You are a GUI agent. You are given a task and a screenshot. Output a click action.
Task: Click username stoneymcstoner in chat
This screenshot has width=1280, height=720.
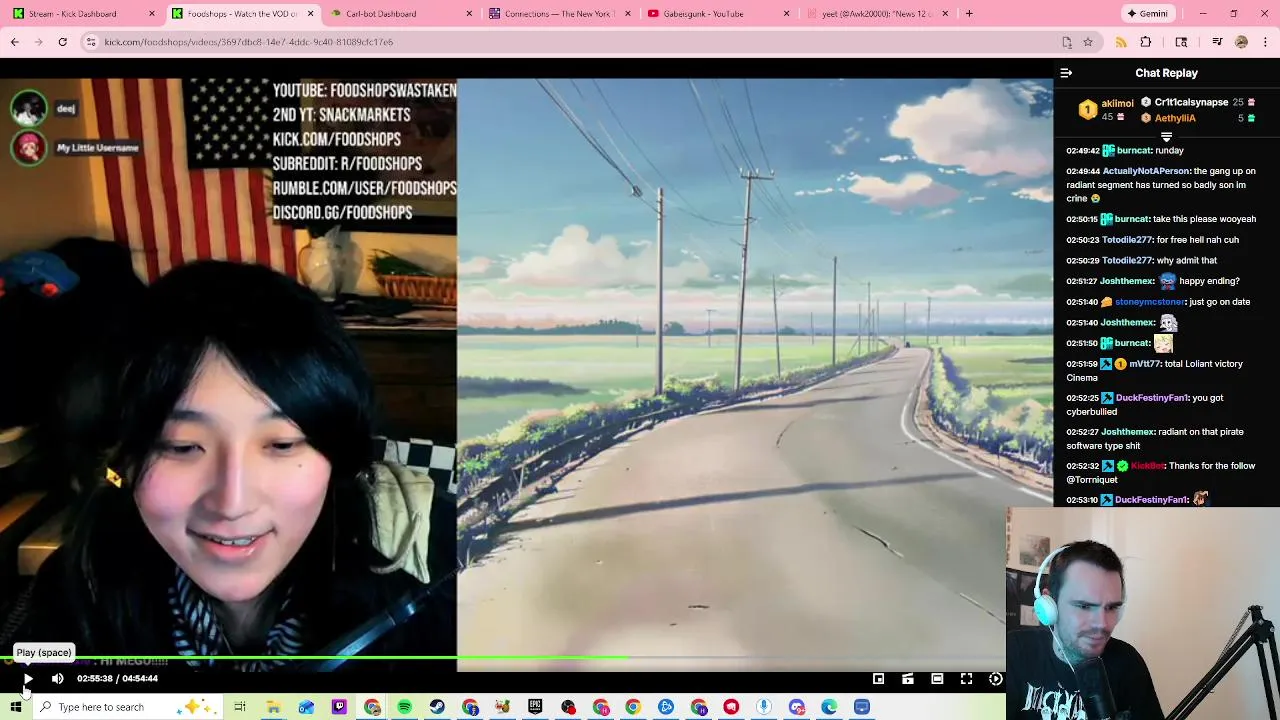click(1151, 302)
